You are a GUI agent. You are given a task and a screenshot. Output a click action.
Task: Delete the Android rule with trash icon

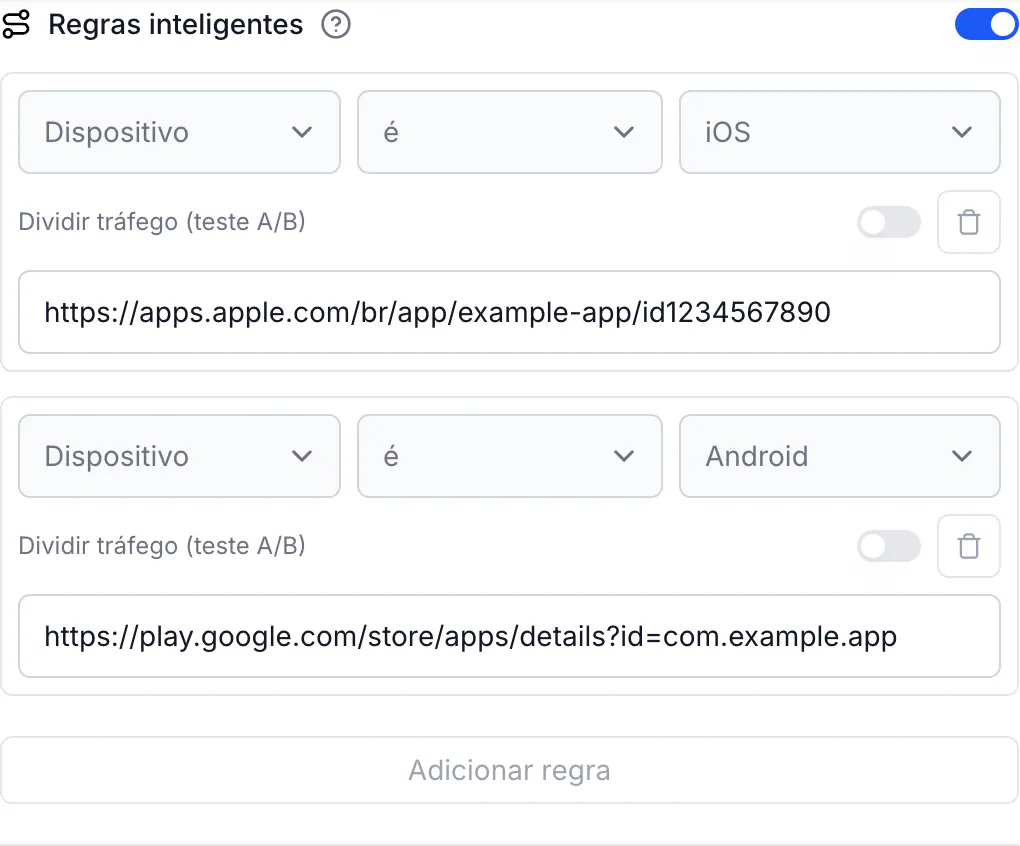[969, 546]
